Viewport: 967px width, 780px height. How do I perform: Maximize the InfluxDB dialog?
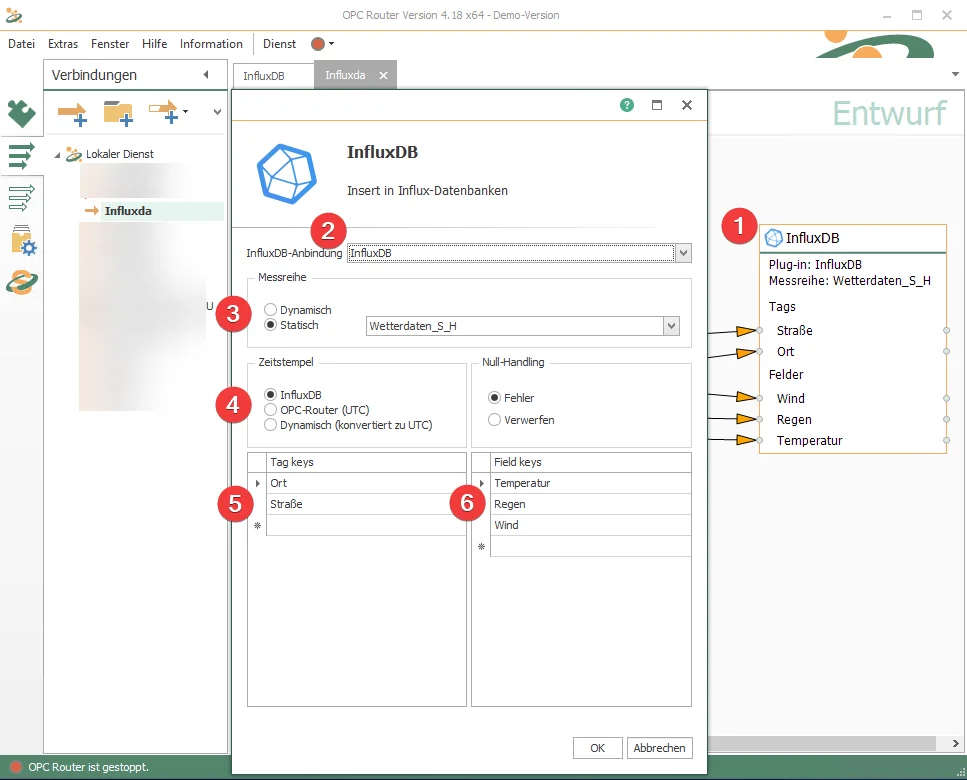tap(657, 105)
